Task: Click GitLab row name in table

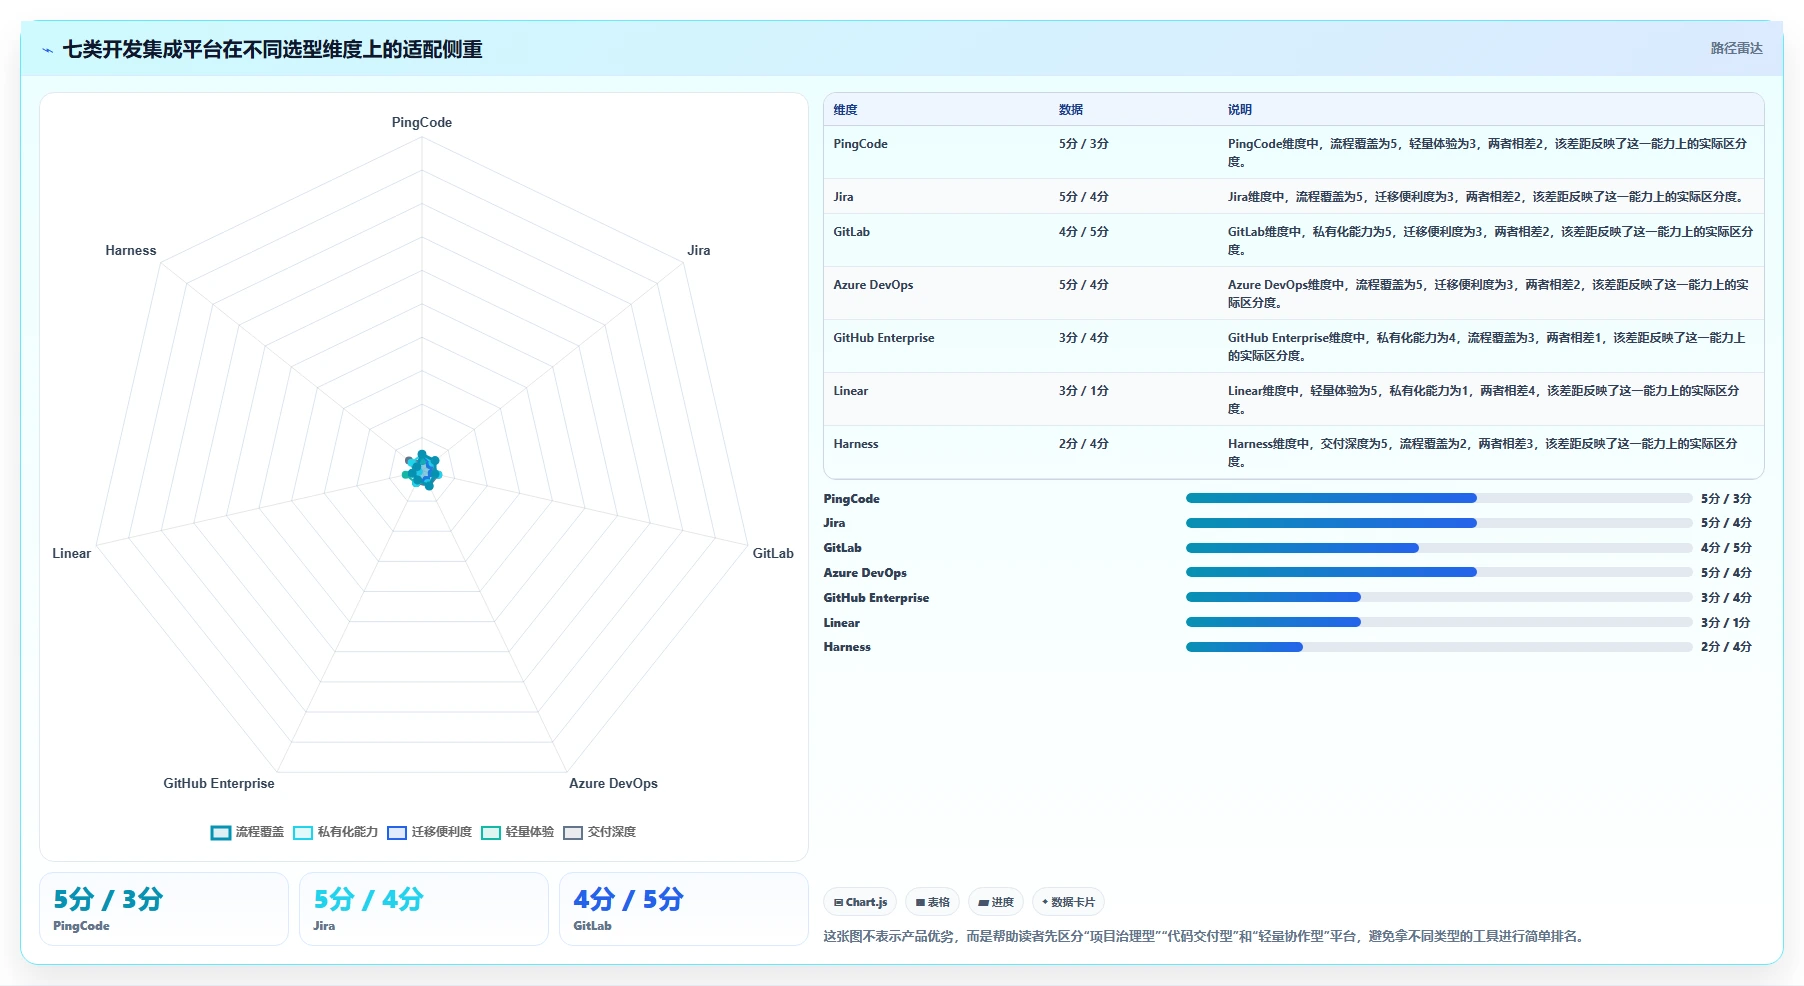Action: 851,232
